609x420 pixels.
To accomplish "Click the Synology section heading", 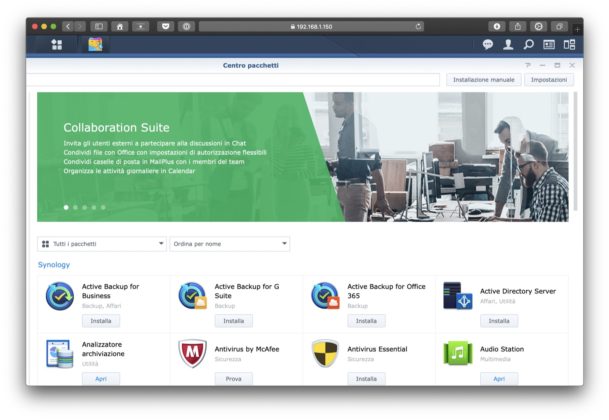I will tap(54, 265).
